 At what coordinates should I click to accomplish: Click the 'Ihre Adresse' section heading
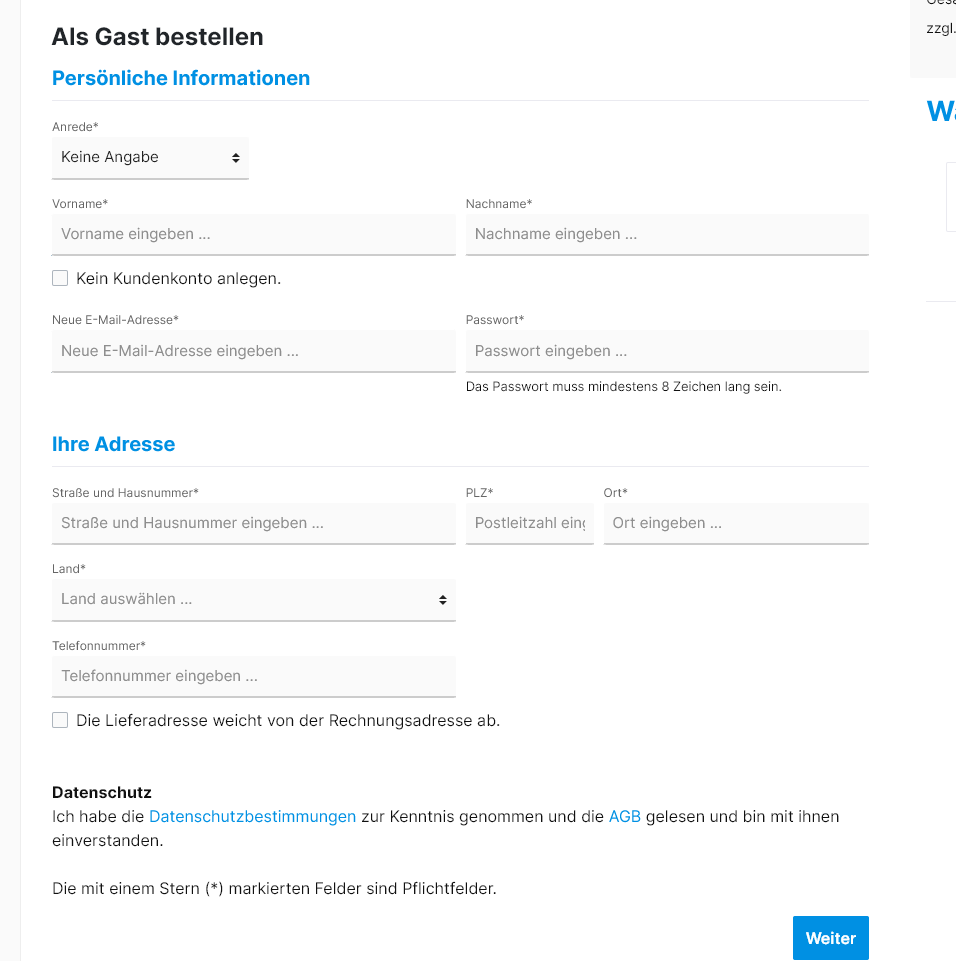coord(113,445)
